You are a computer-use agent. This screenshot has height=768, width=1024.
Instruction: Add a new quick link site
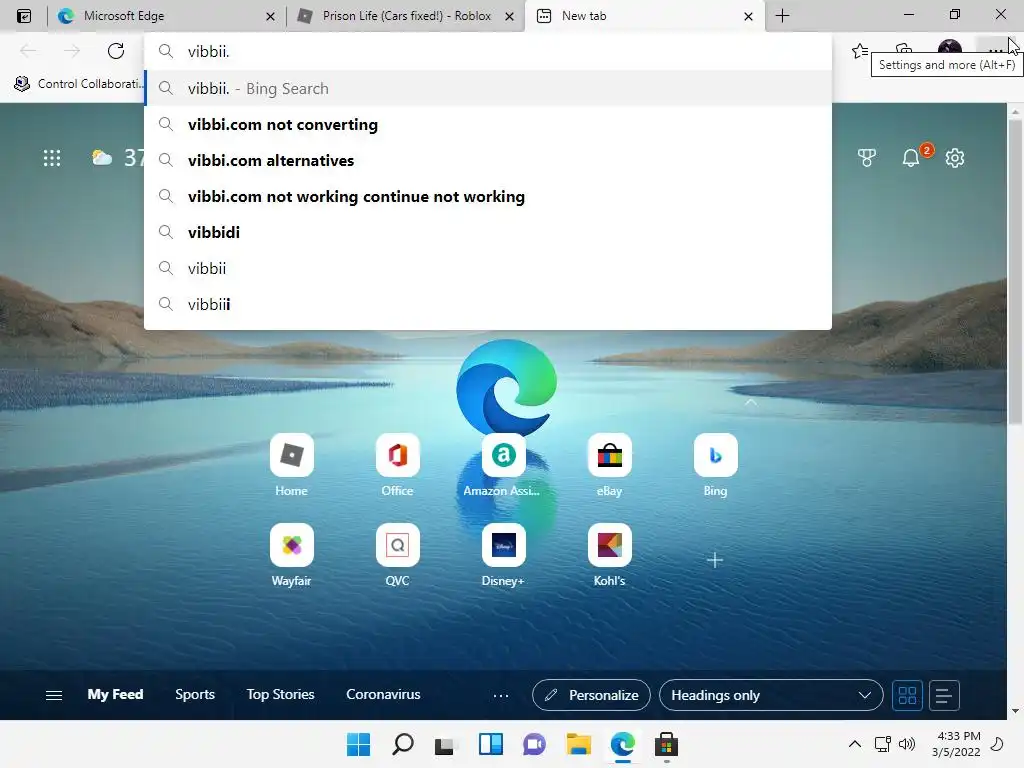(x=714, y=560)
